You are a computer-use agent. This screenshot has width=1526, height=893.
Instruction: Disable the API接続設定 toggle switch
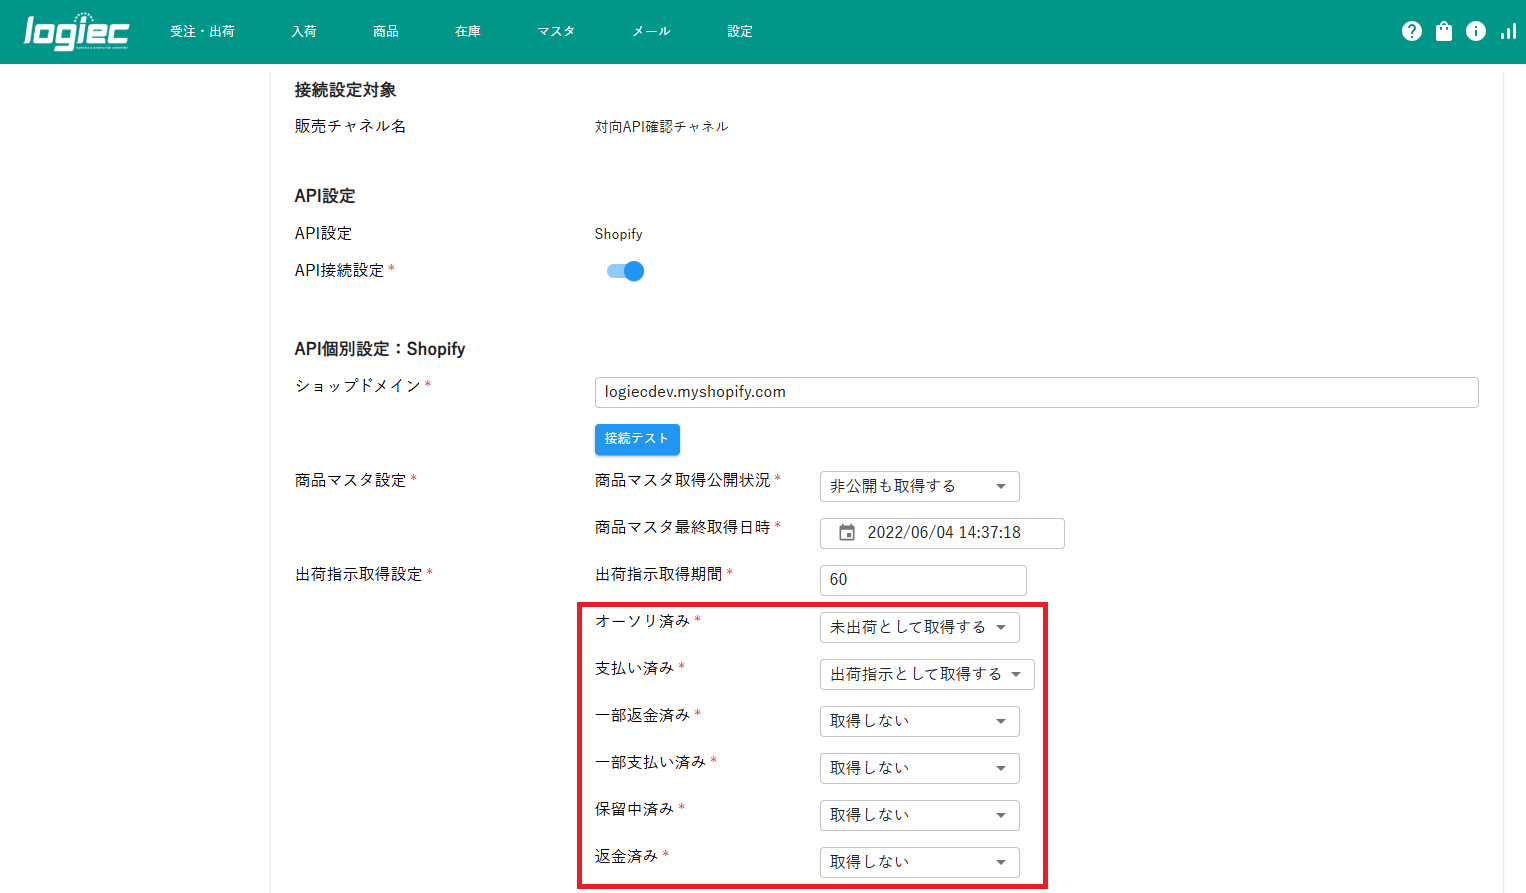pos(626,271)
